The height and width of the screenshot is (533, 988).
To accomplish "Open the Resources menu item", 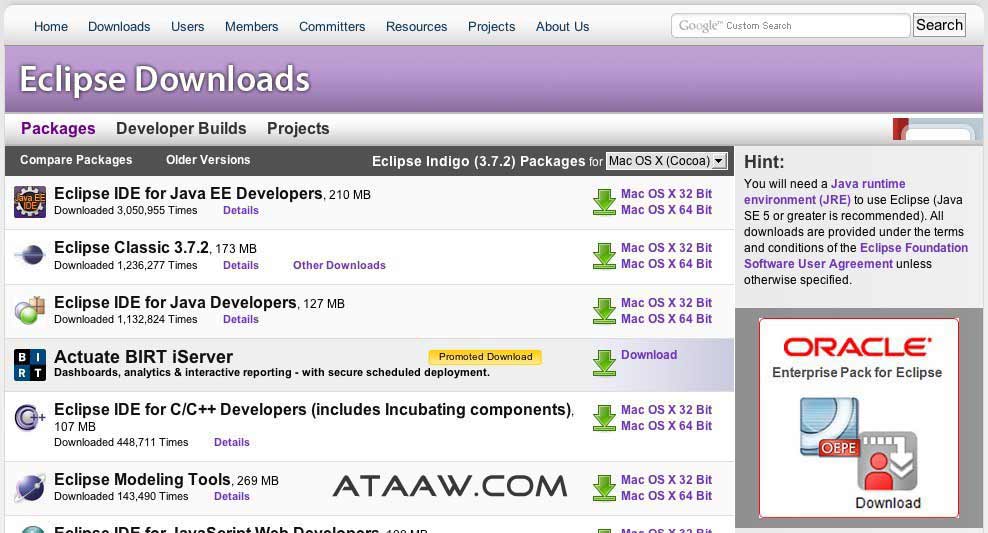I will click(416, 26).
